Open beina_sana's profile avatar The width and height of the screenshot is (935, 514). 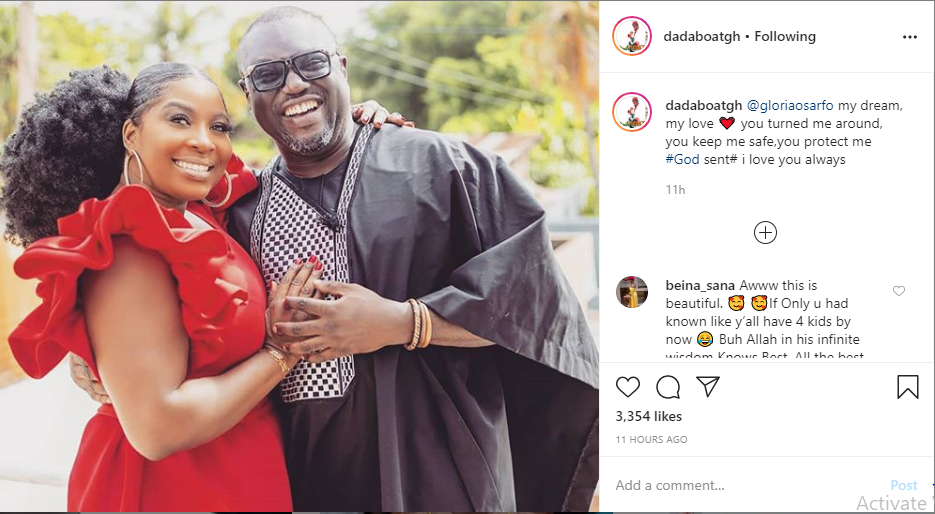click(632, 292)
